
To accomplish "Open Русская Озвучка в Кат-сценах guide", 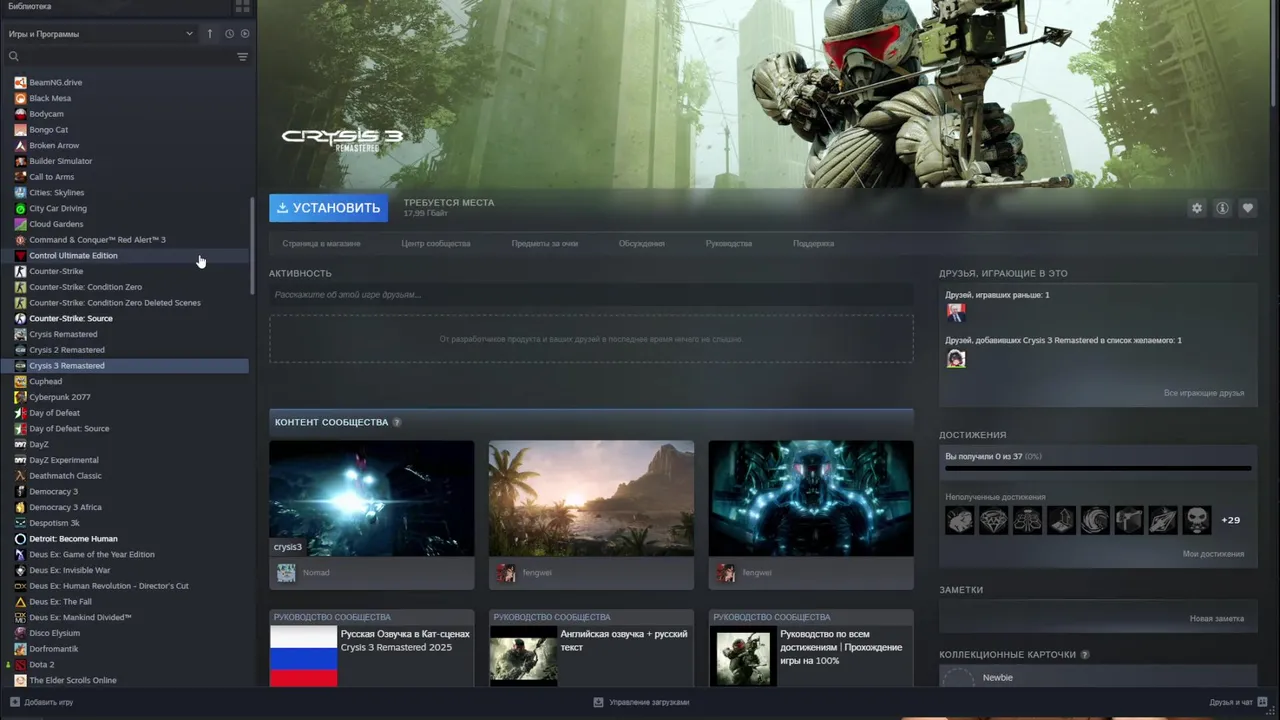I will tap(372, 648).
